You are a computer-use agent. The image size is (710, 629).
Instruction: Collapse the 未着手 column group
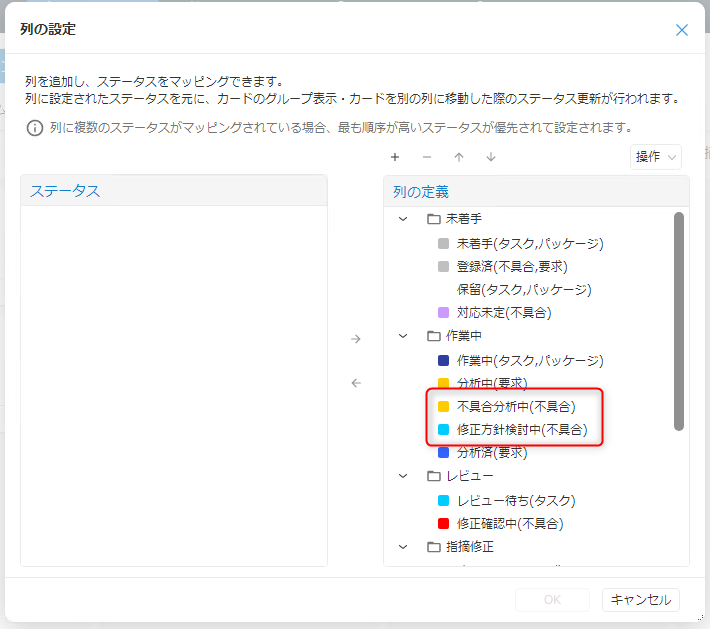point(403,219)
